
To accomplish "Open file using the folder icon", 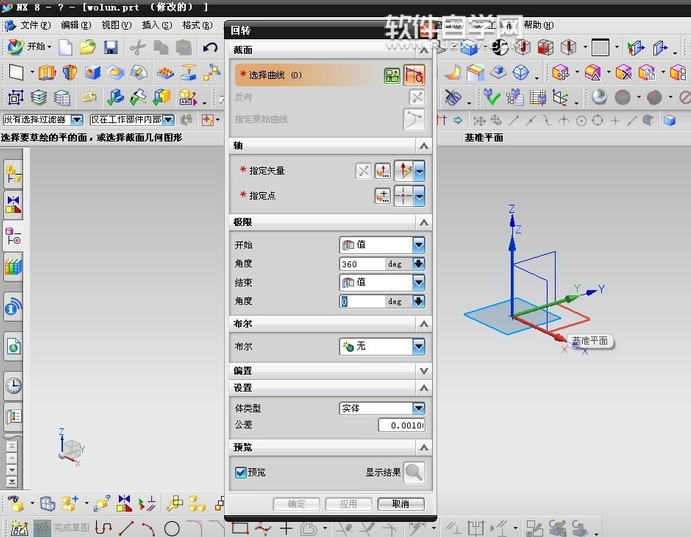I will pos(88,47).
